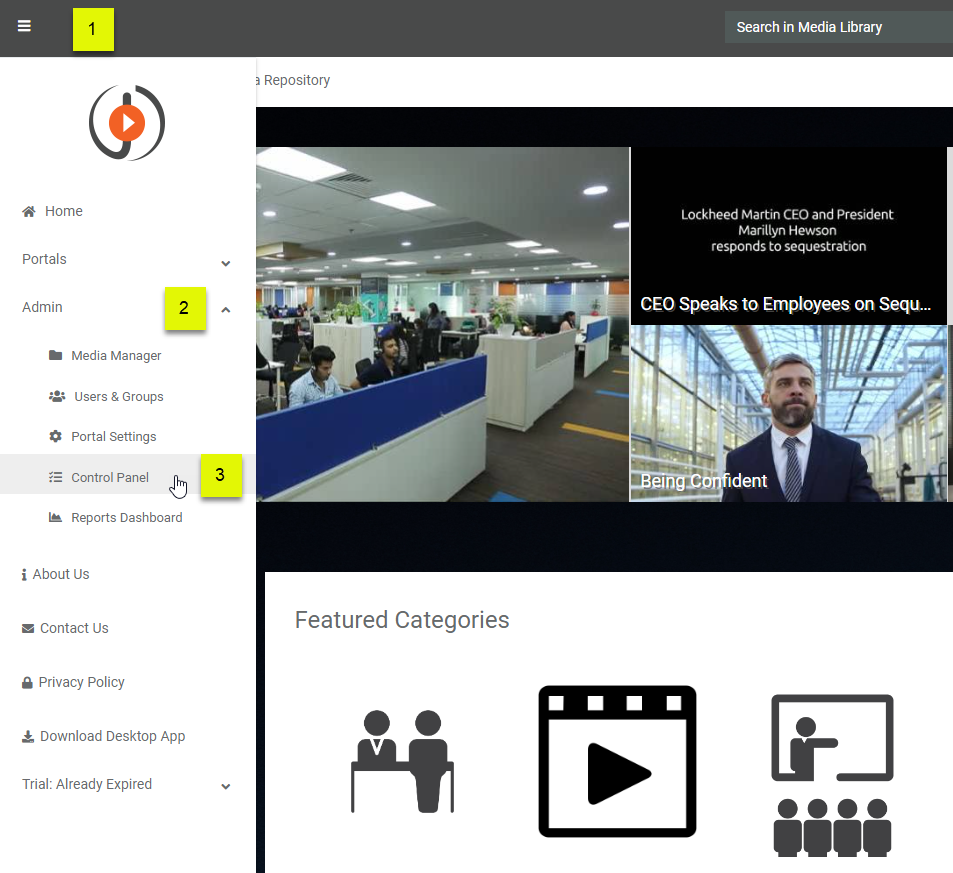Click the orange play logo
The height and width of the screenshot is (873, 953).
pyautogui.click(x=127, y=123)
